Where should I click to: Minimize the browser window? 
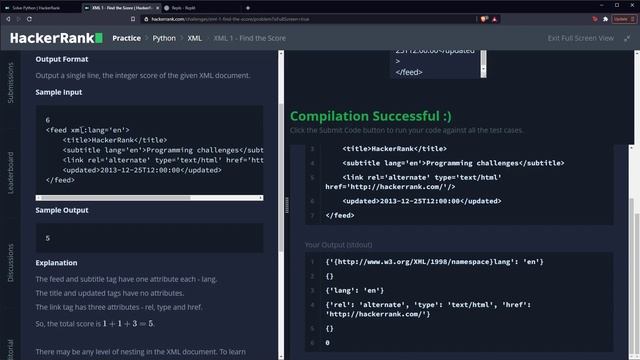(x=602, y=5)
